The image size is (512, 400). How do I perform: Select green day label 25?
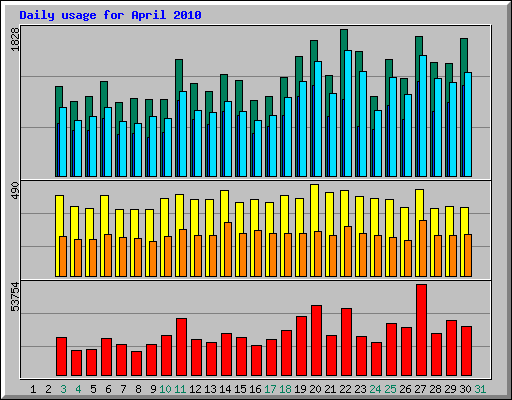(x=390, y=389)
